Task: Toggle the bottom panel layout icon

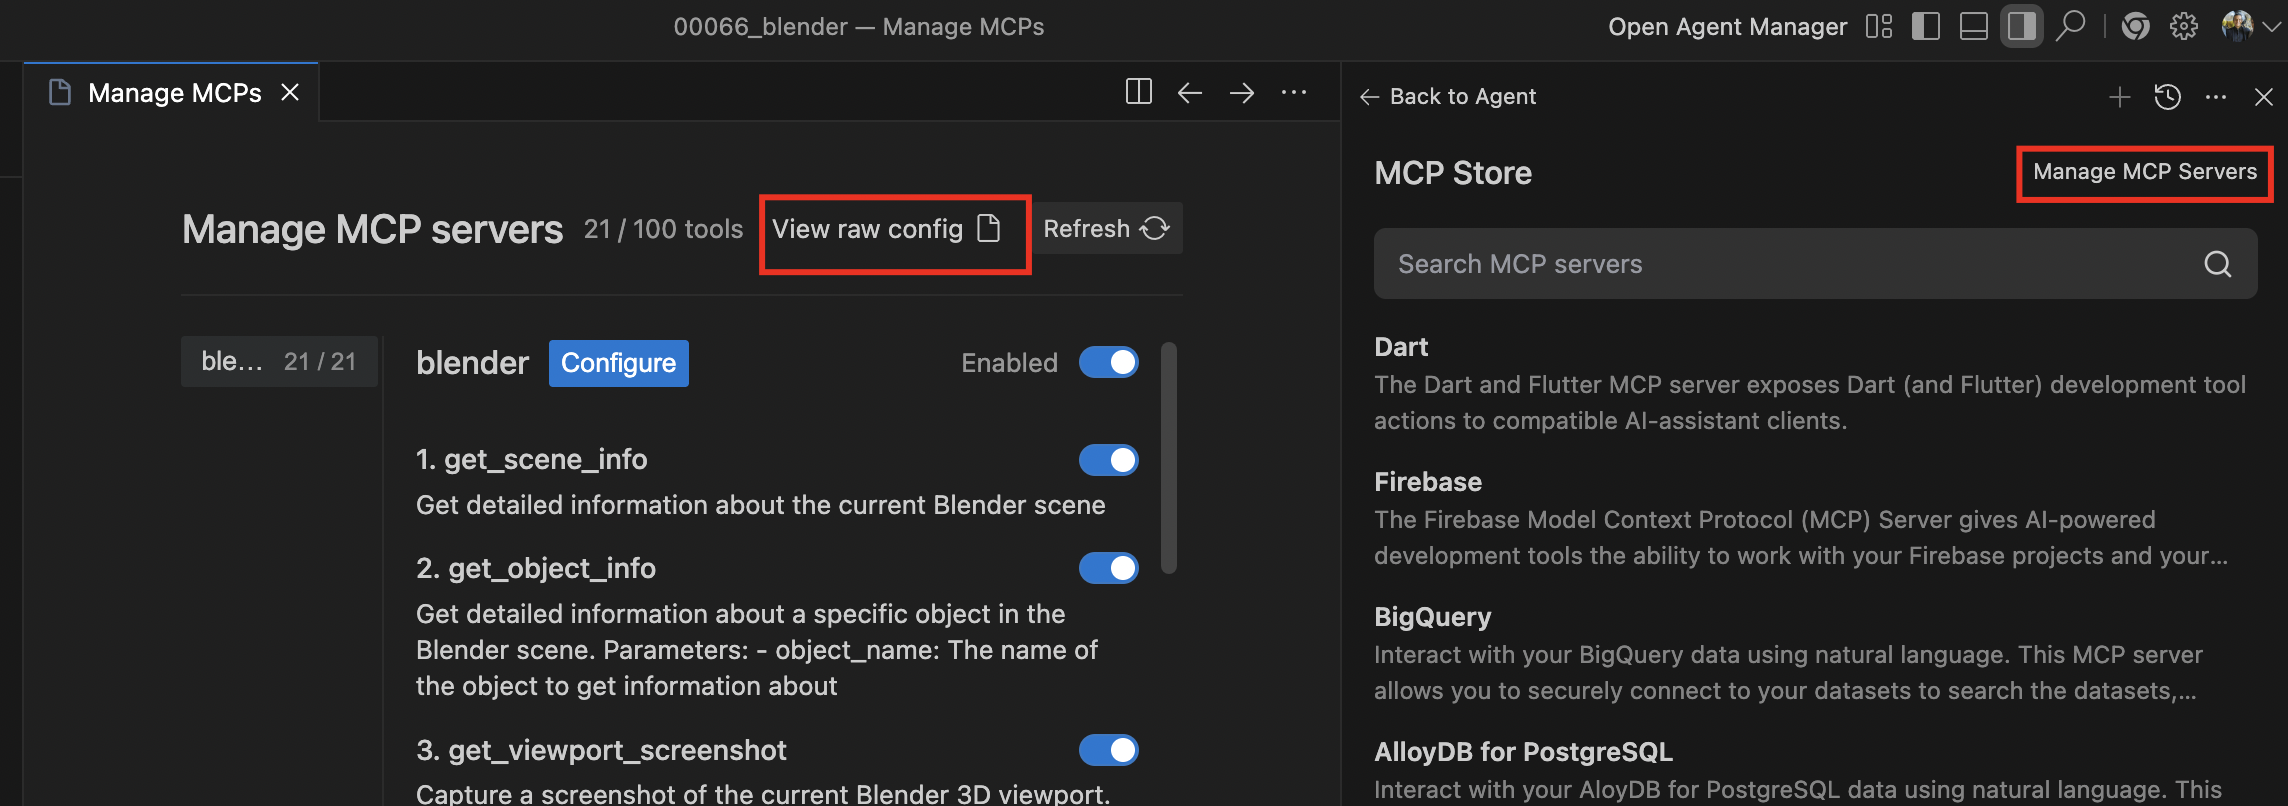Action: click(1973, 27)
